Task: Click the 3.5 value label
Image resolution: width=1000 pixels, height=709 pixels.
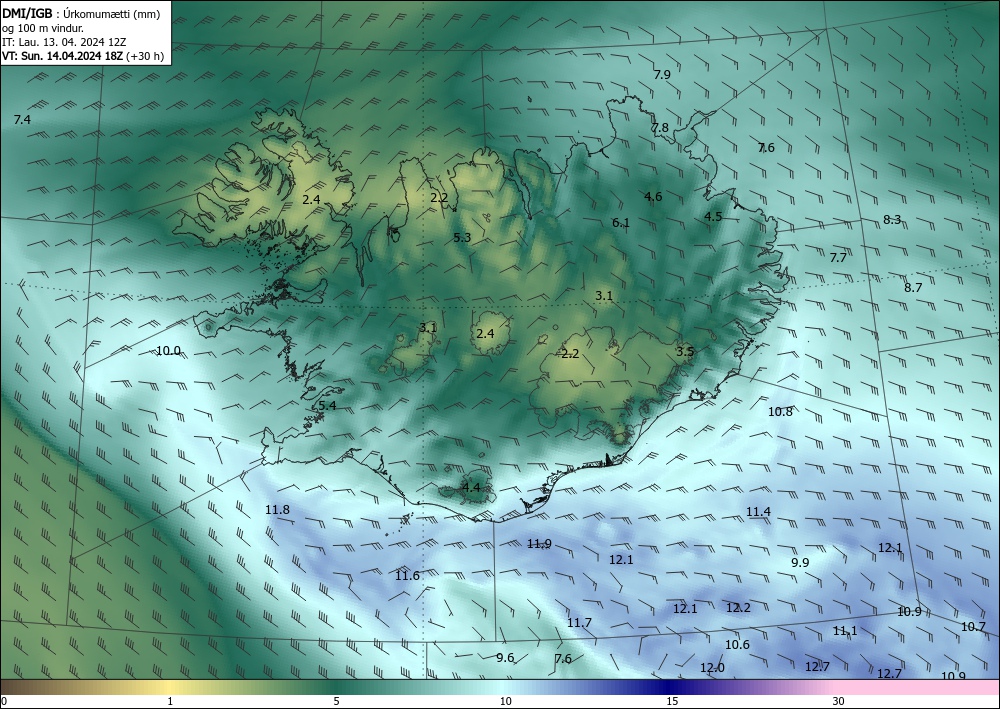Action: click(x=685, y=351)
